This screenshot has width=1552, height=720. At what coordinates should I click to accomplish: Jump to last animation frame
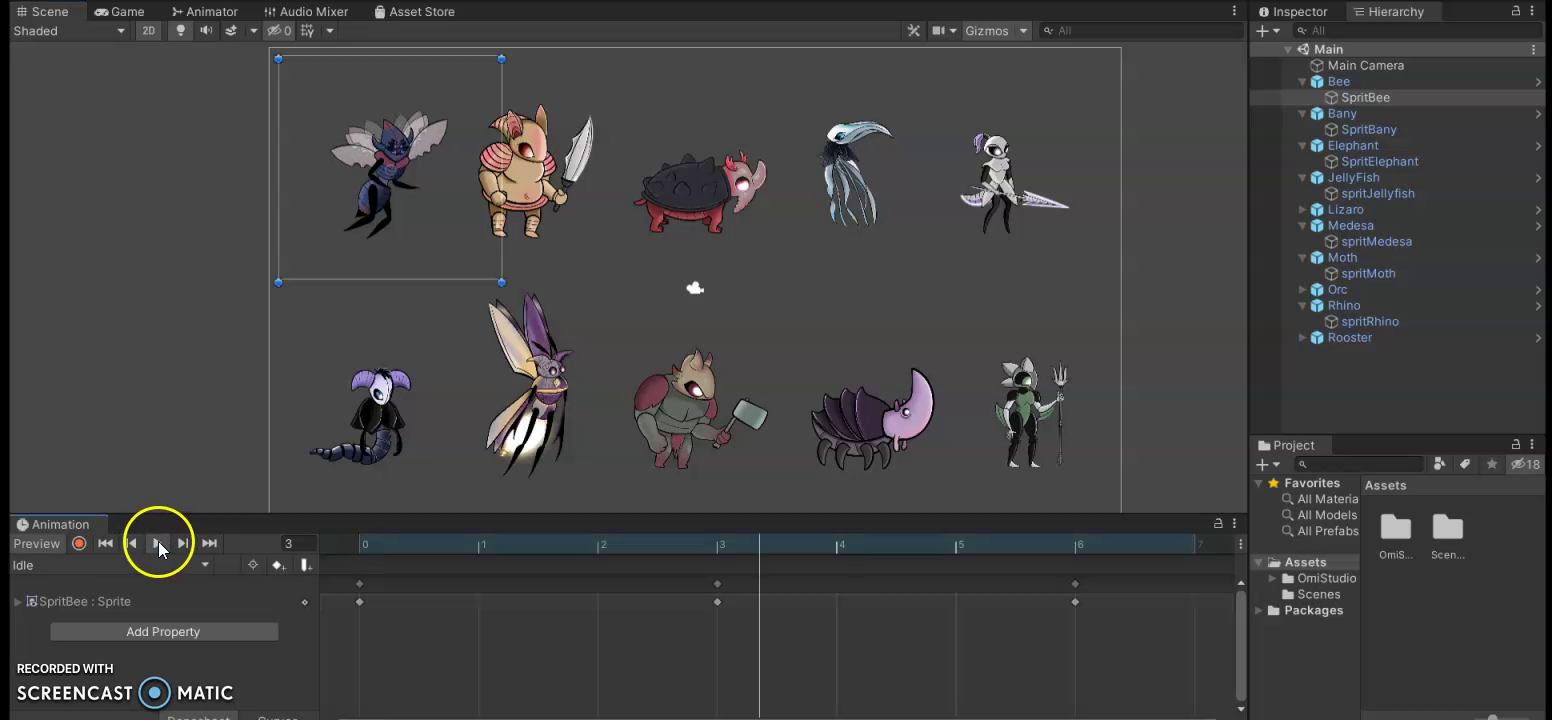(x=209, y=543)
